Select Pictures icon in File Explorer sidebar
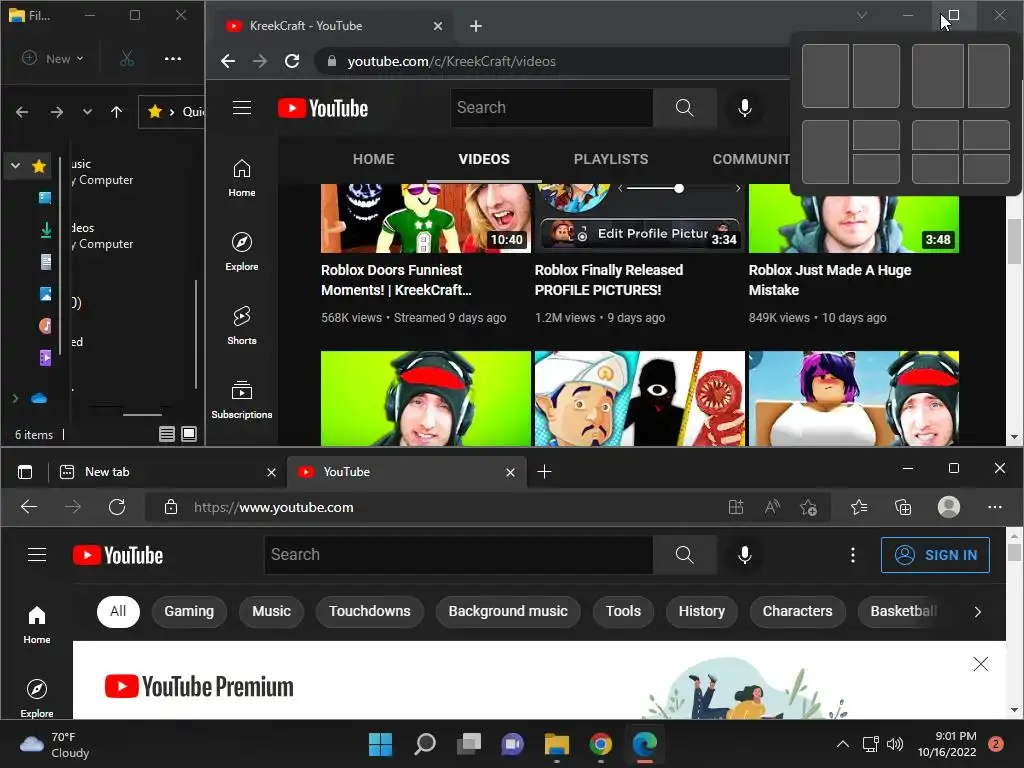Screen dimensions: 1024x768 click(46, 294)
